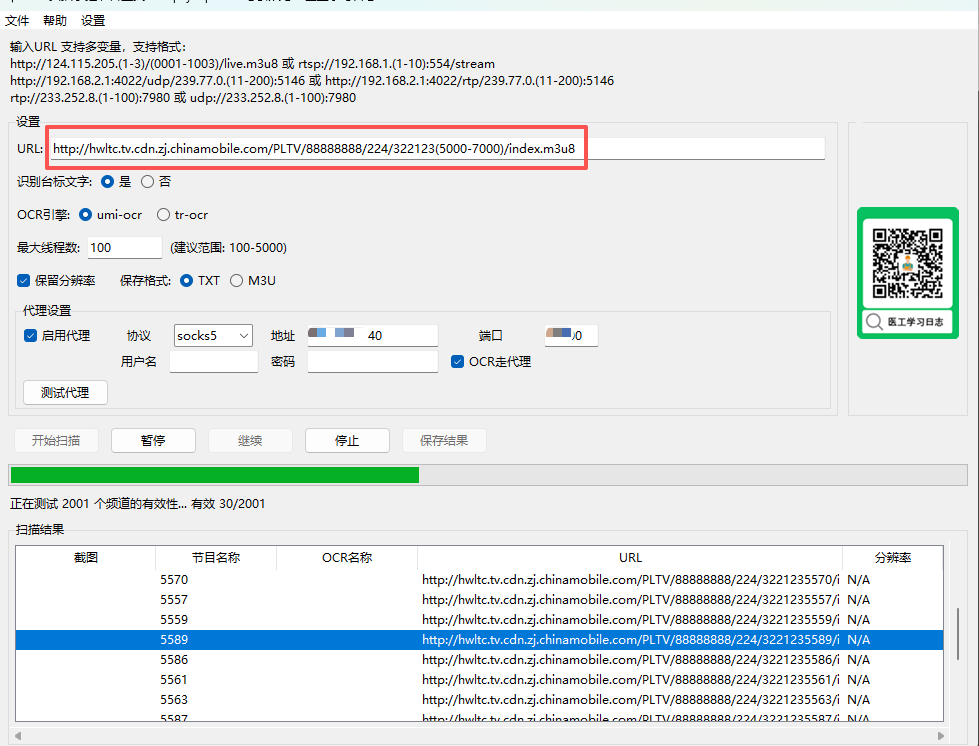Disable the 启用代理 checkbox
This screenshot has height=746, width=979.
click(x=31, y=336)
